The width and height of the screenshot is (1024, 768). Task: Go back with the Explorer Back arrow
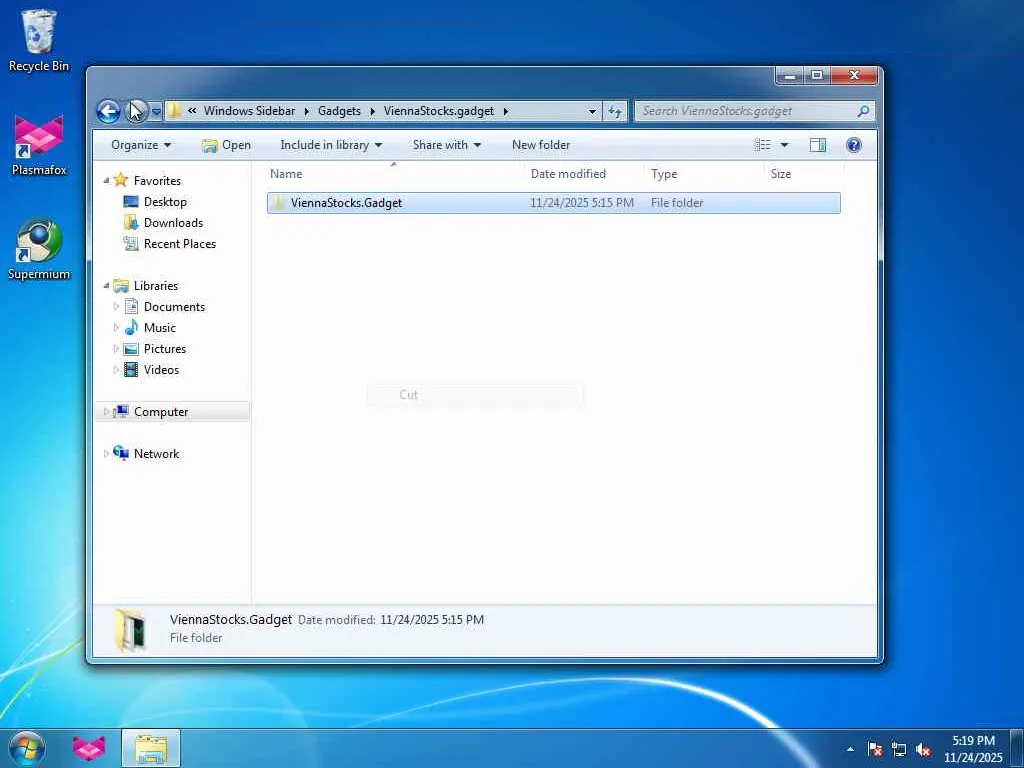108,111
